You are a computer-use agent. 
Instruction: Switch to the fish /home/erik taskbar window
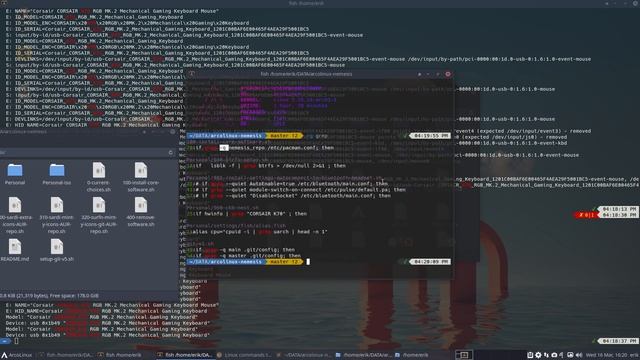pos(120,355)
